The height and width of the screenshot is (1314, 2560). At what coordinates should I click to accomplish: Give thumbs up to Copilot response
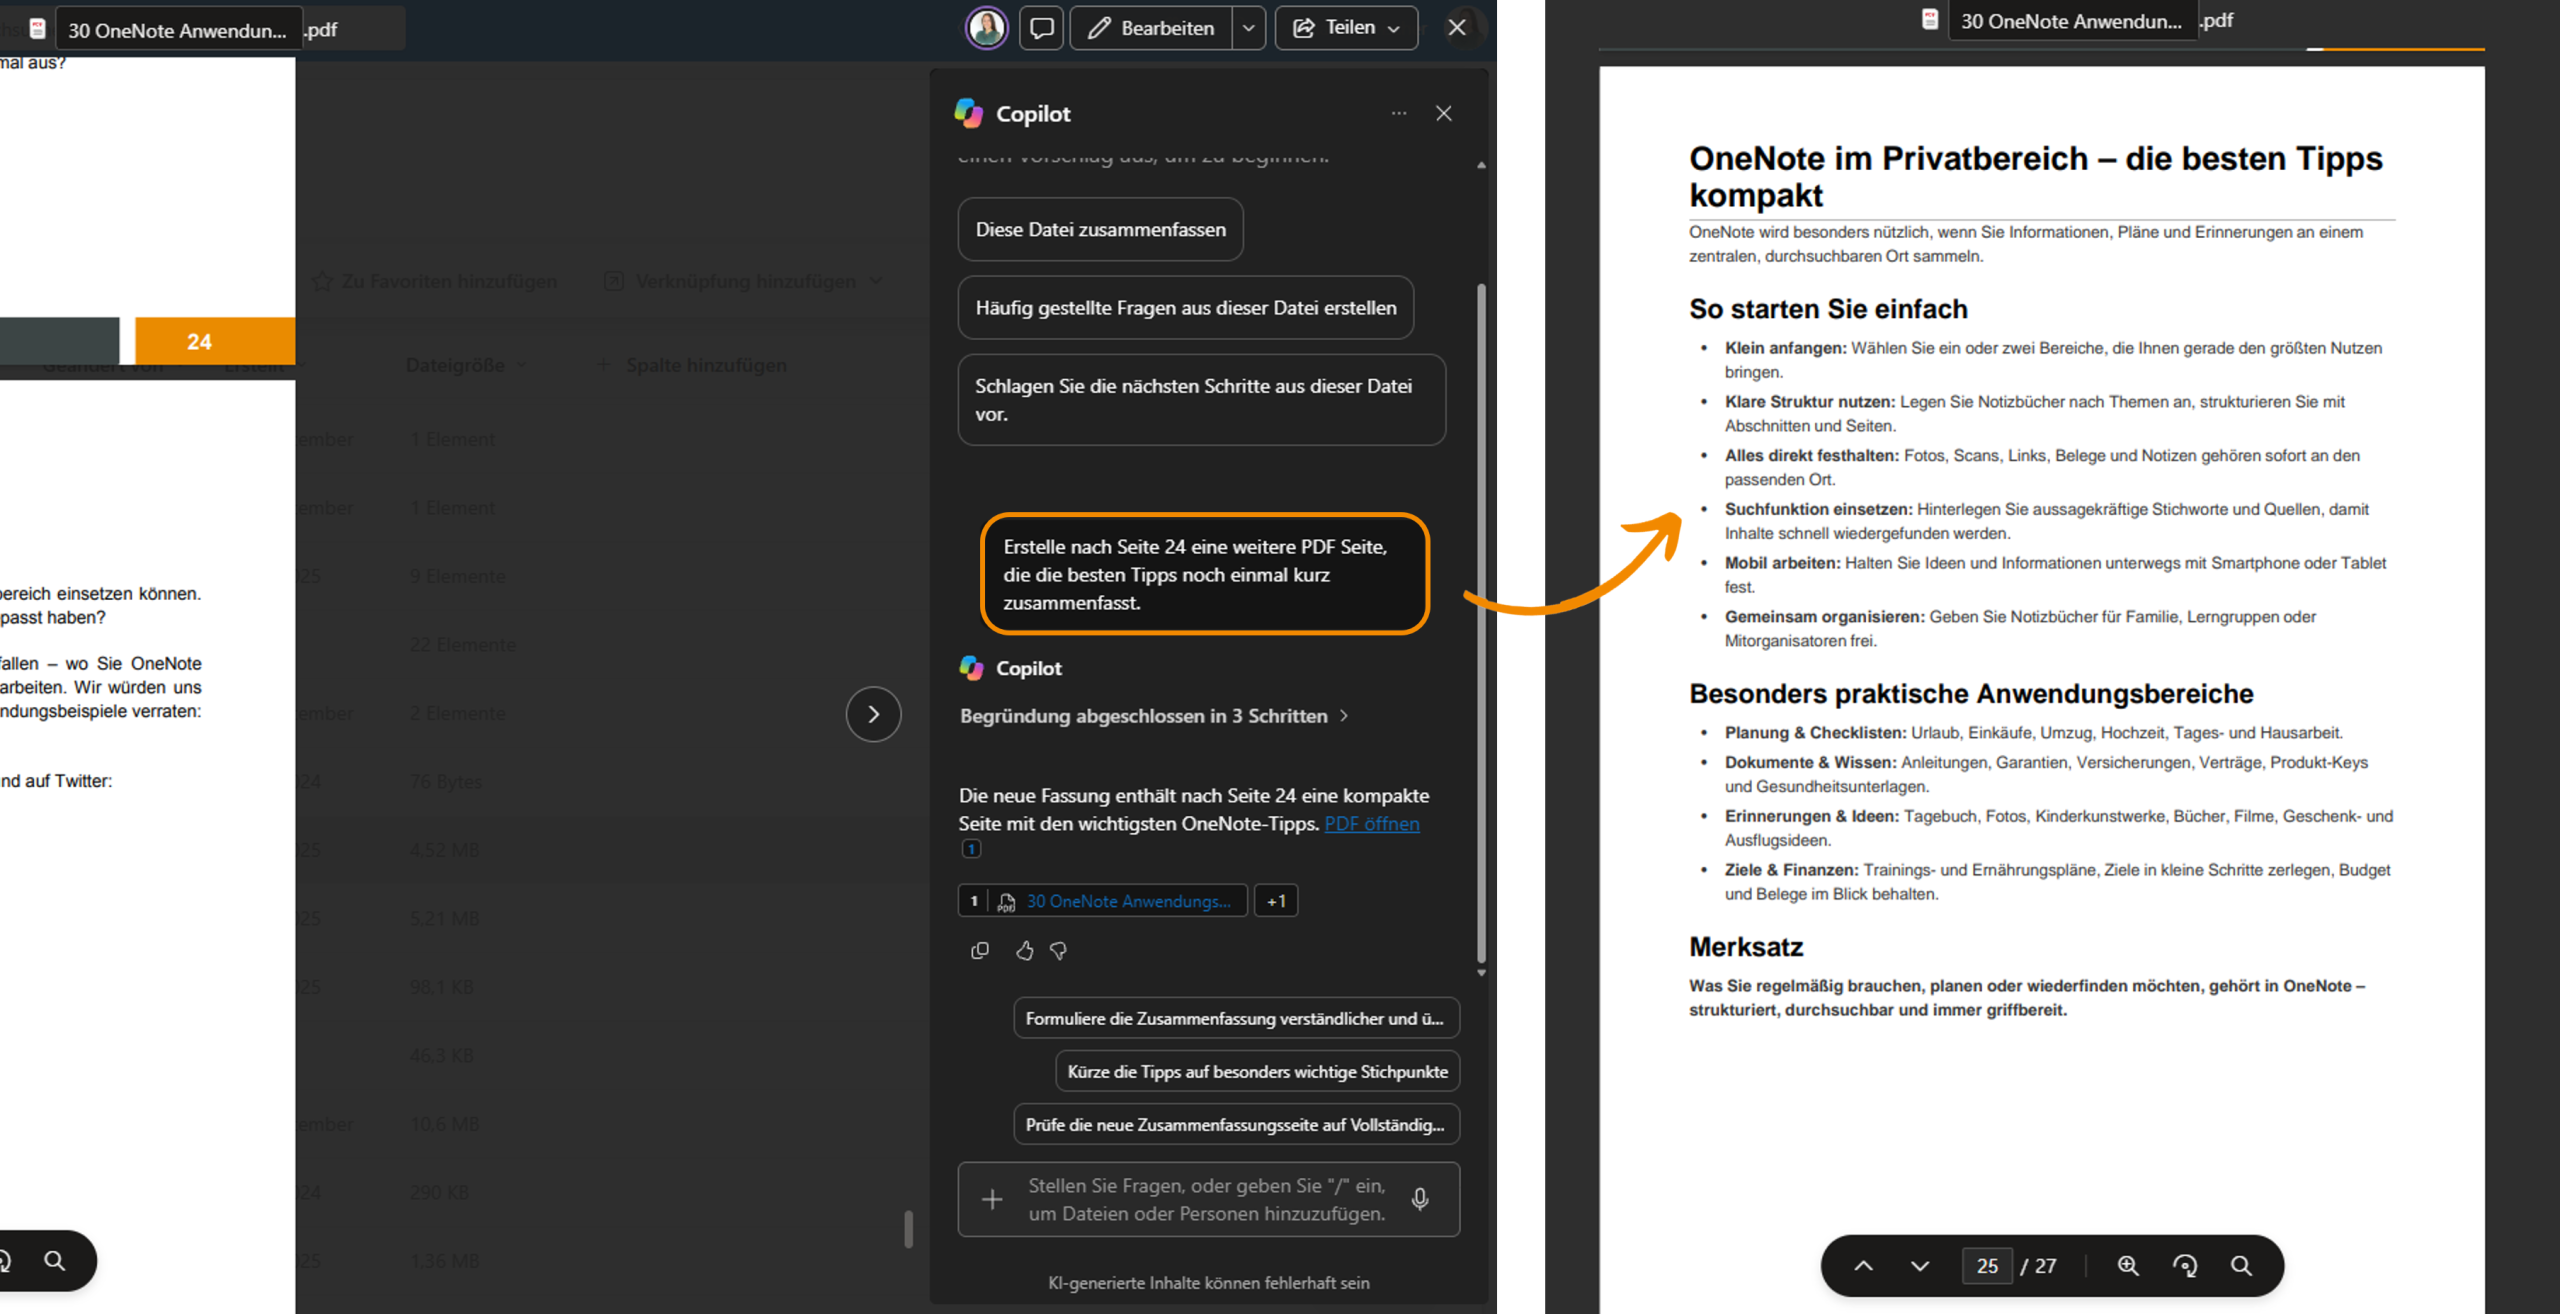point(1024,950)
